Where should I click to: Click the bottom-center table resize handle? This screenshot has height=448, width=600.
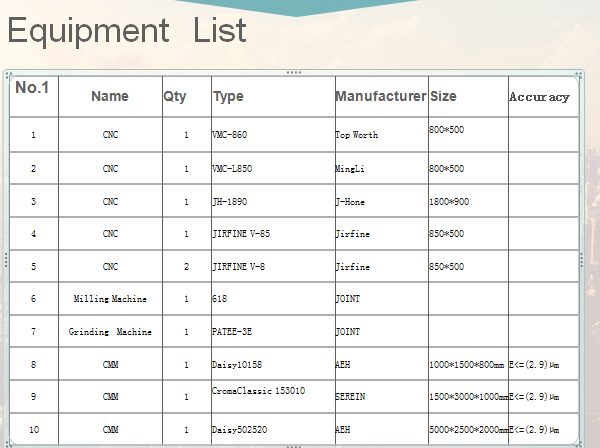click(x=293, y=445)
